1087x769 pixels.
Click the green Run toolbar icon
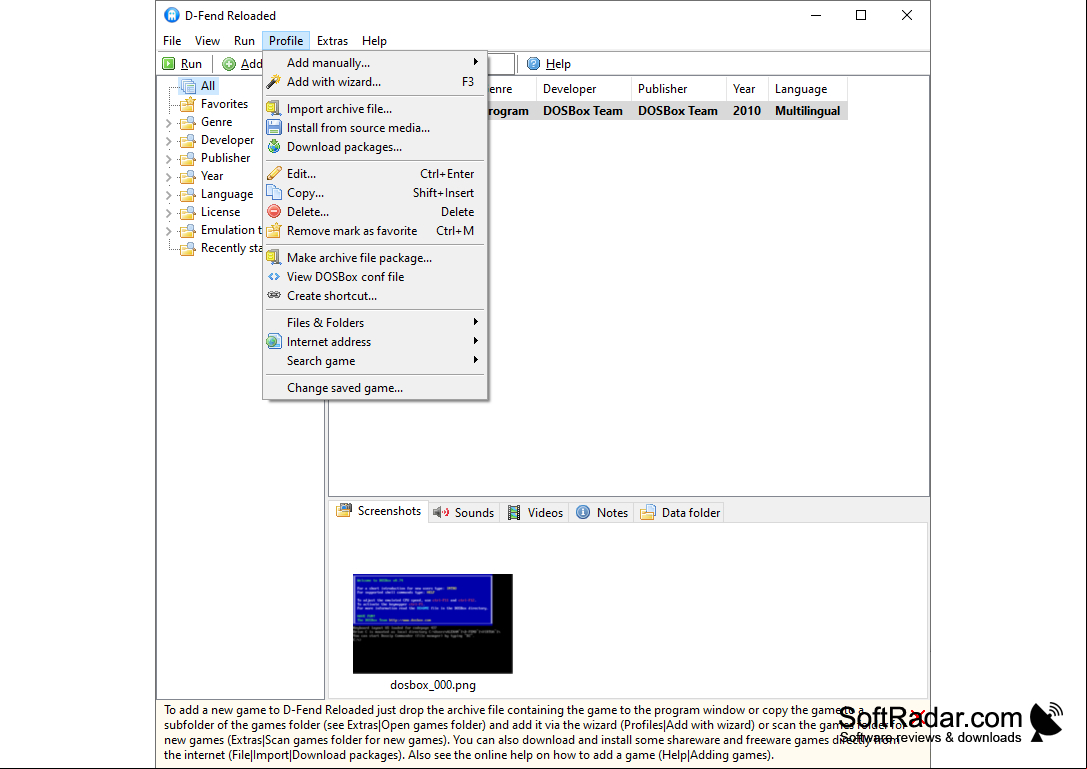[168, 64]
